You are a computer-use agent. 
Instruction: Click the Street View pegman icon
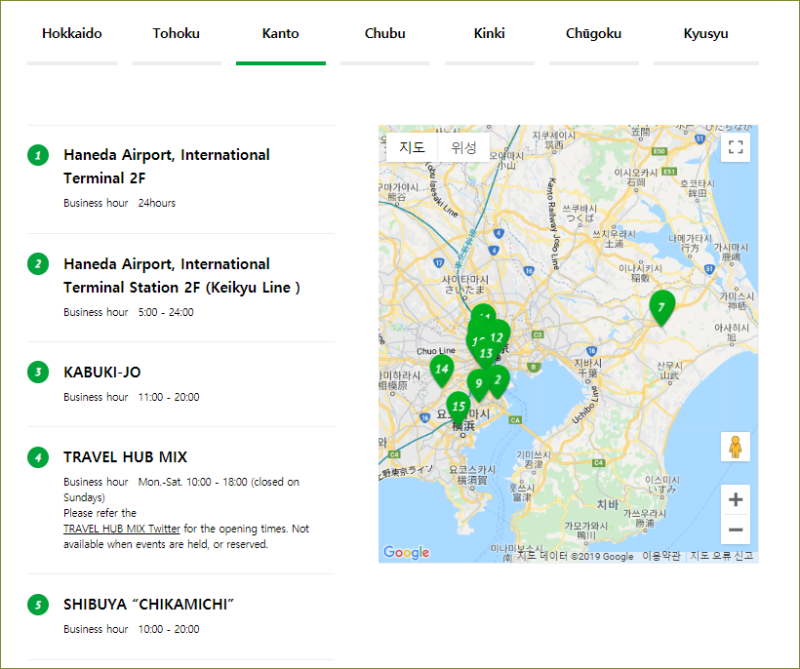click(735, 447)
